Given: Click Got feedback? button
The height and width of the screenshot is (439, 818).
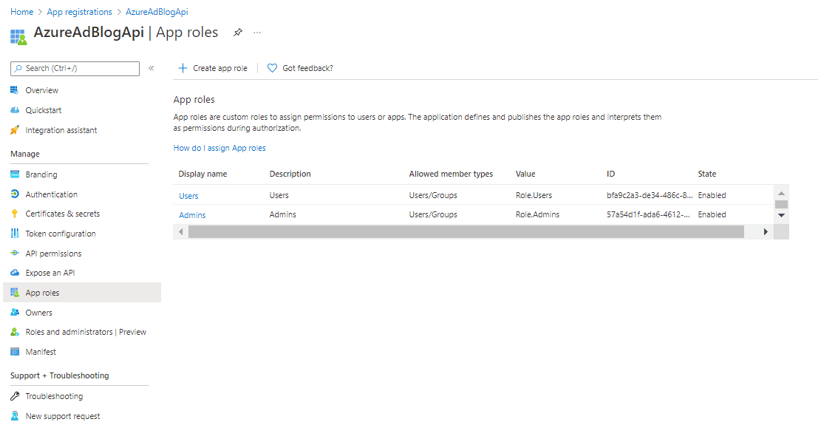Looking at the screenshot, I should pyautogui.click(x=300, y=68).
